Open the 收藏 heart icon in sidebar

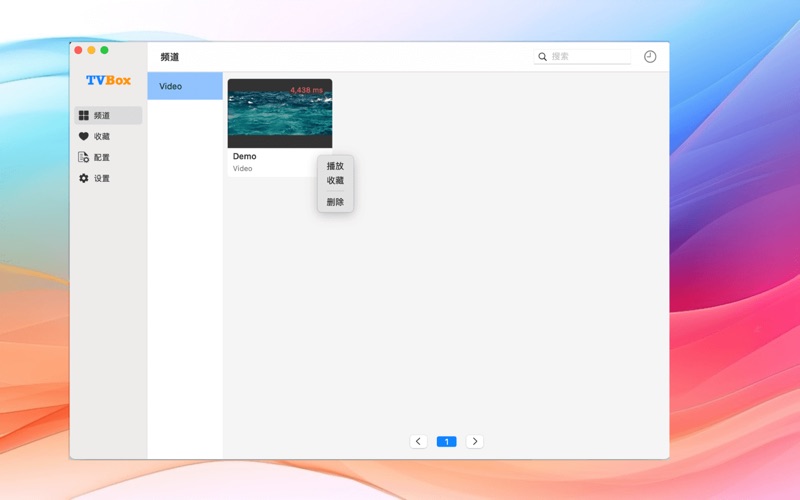coord(84,137)
